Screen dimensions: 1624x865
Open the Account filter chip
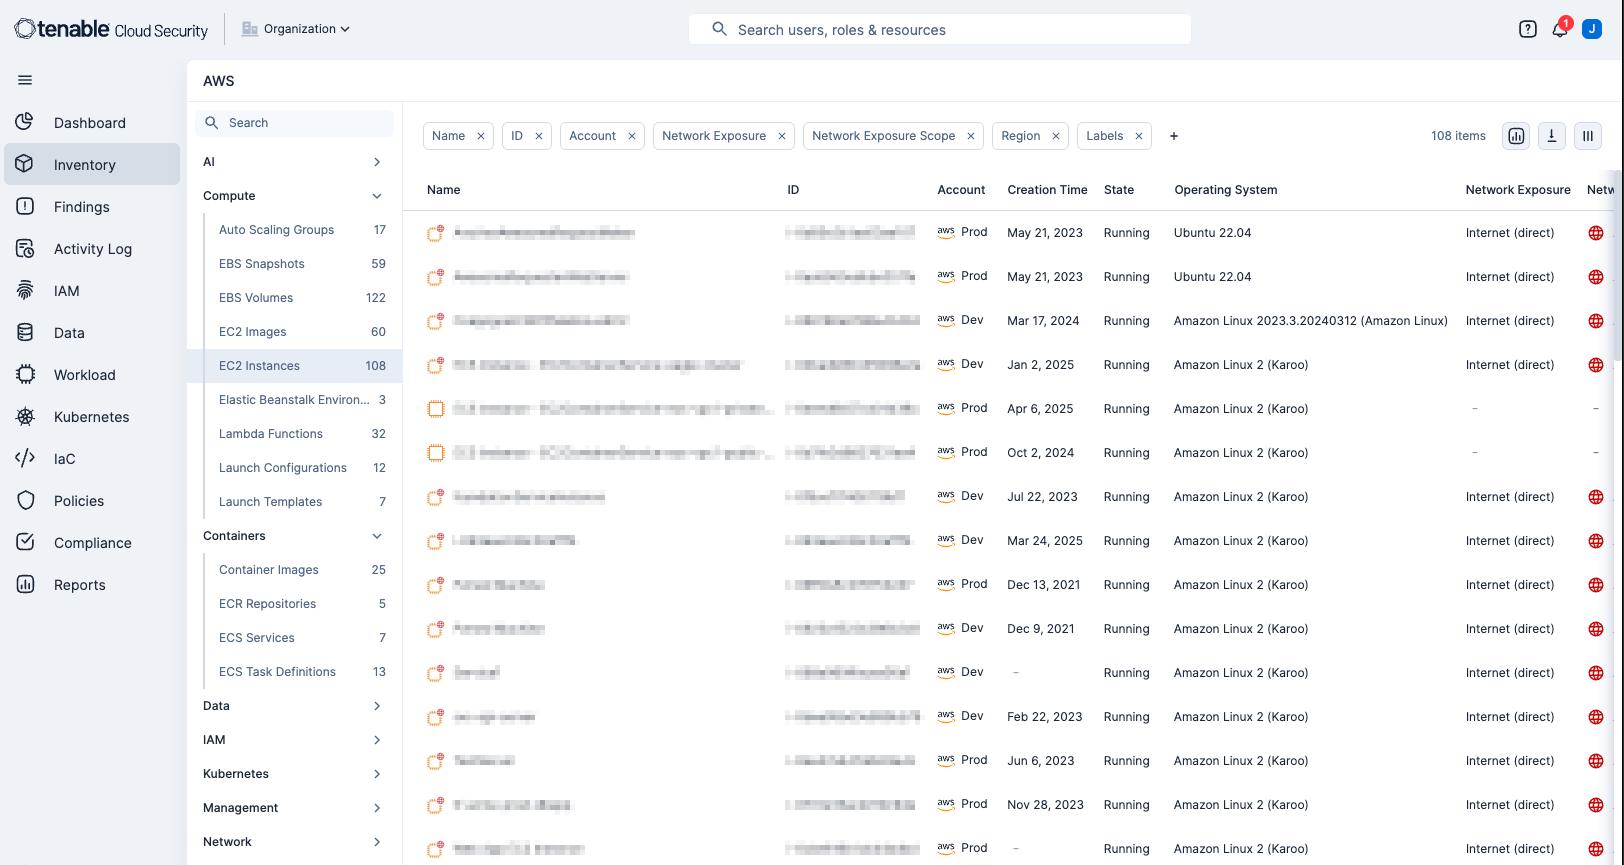(x=592, y=136)
